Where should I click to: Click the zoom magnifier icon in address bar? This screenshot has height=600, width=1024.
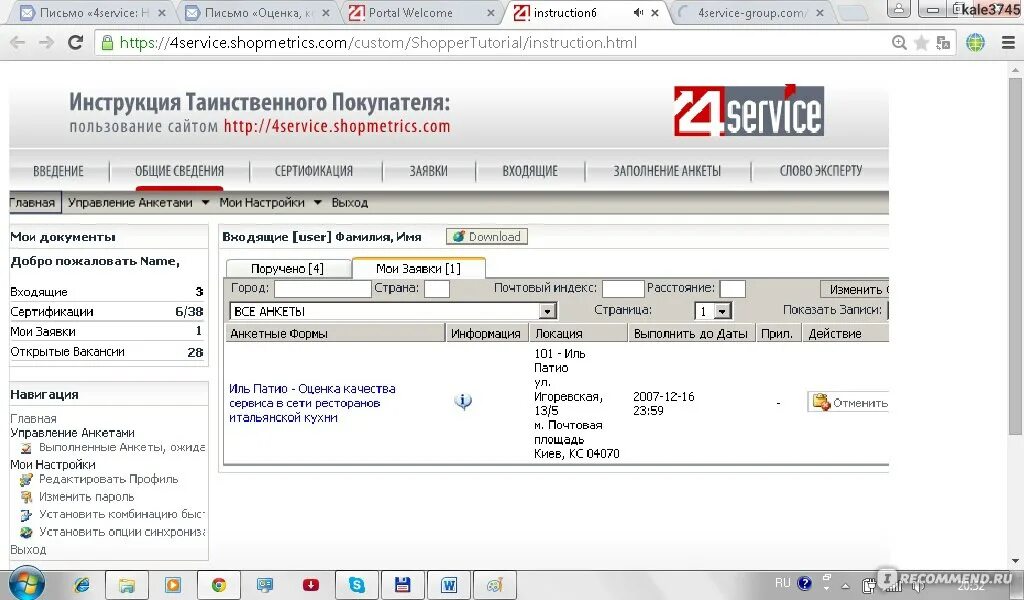click(899, 42)
